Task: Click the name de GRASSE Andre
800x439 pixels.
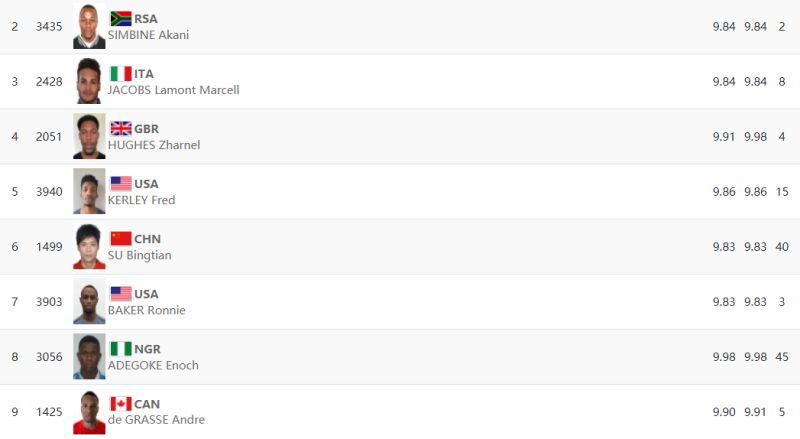Action: click(156, 420)
